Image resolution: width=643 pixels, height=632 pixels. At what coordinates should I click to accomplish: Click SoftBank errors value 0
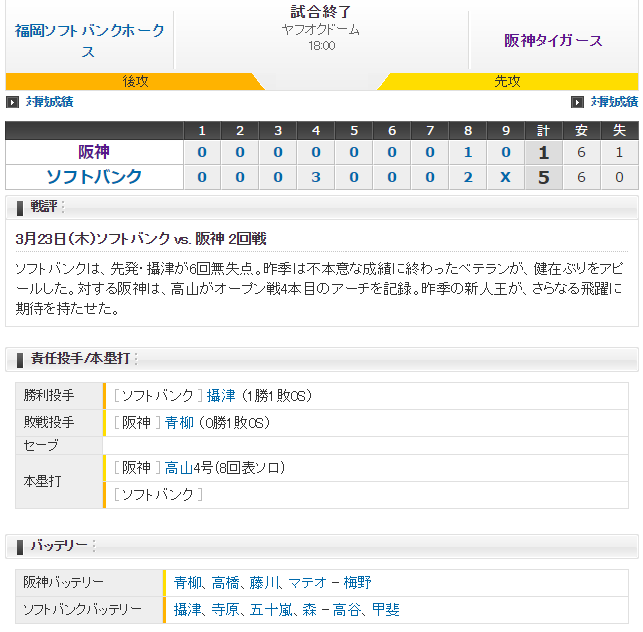pyautogui.click(x=619, y=177)
